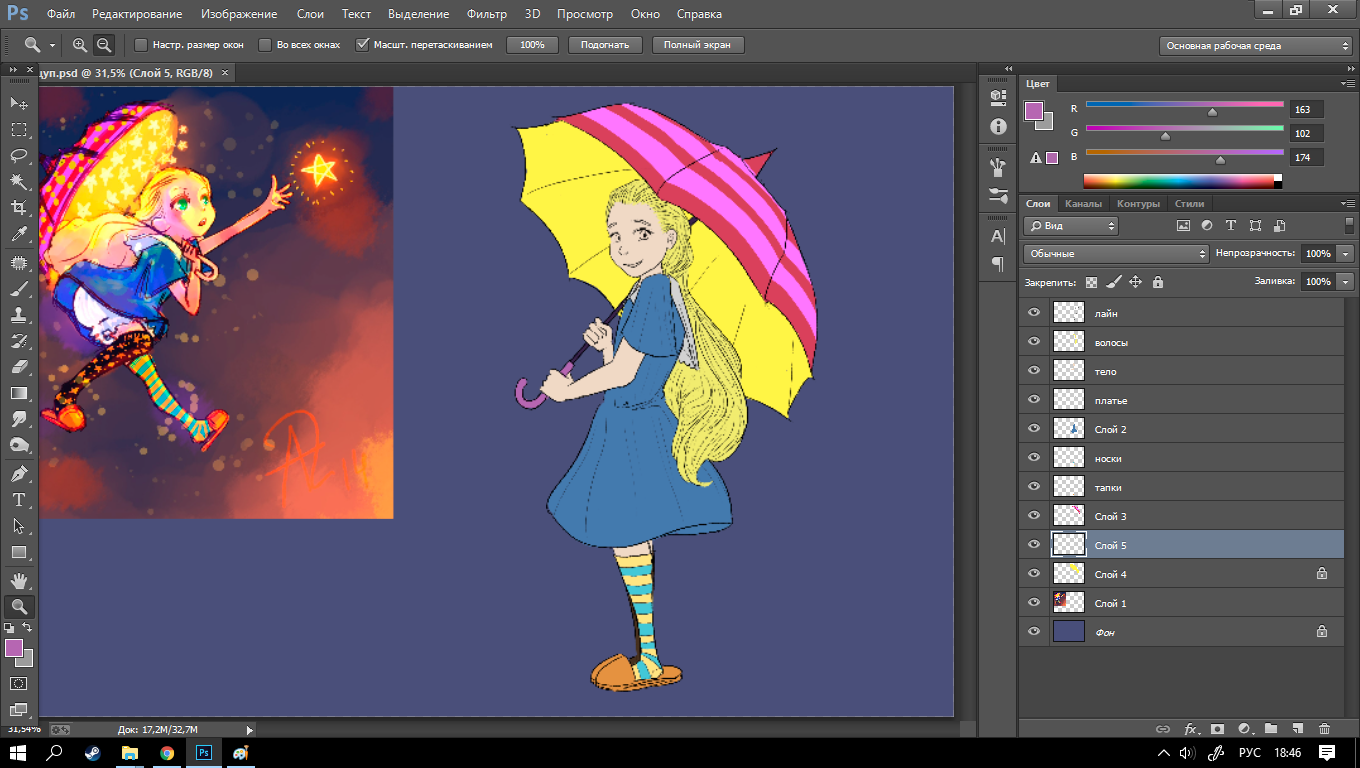Screen dimensions: 1360x768
Task: Open workspace 'Основная рабочая среда' dropdown
Action: click(1256, 45)
